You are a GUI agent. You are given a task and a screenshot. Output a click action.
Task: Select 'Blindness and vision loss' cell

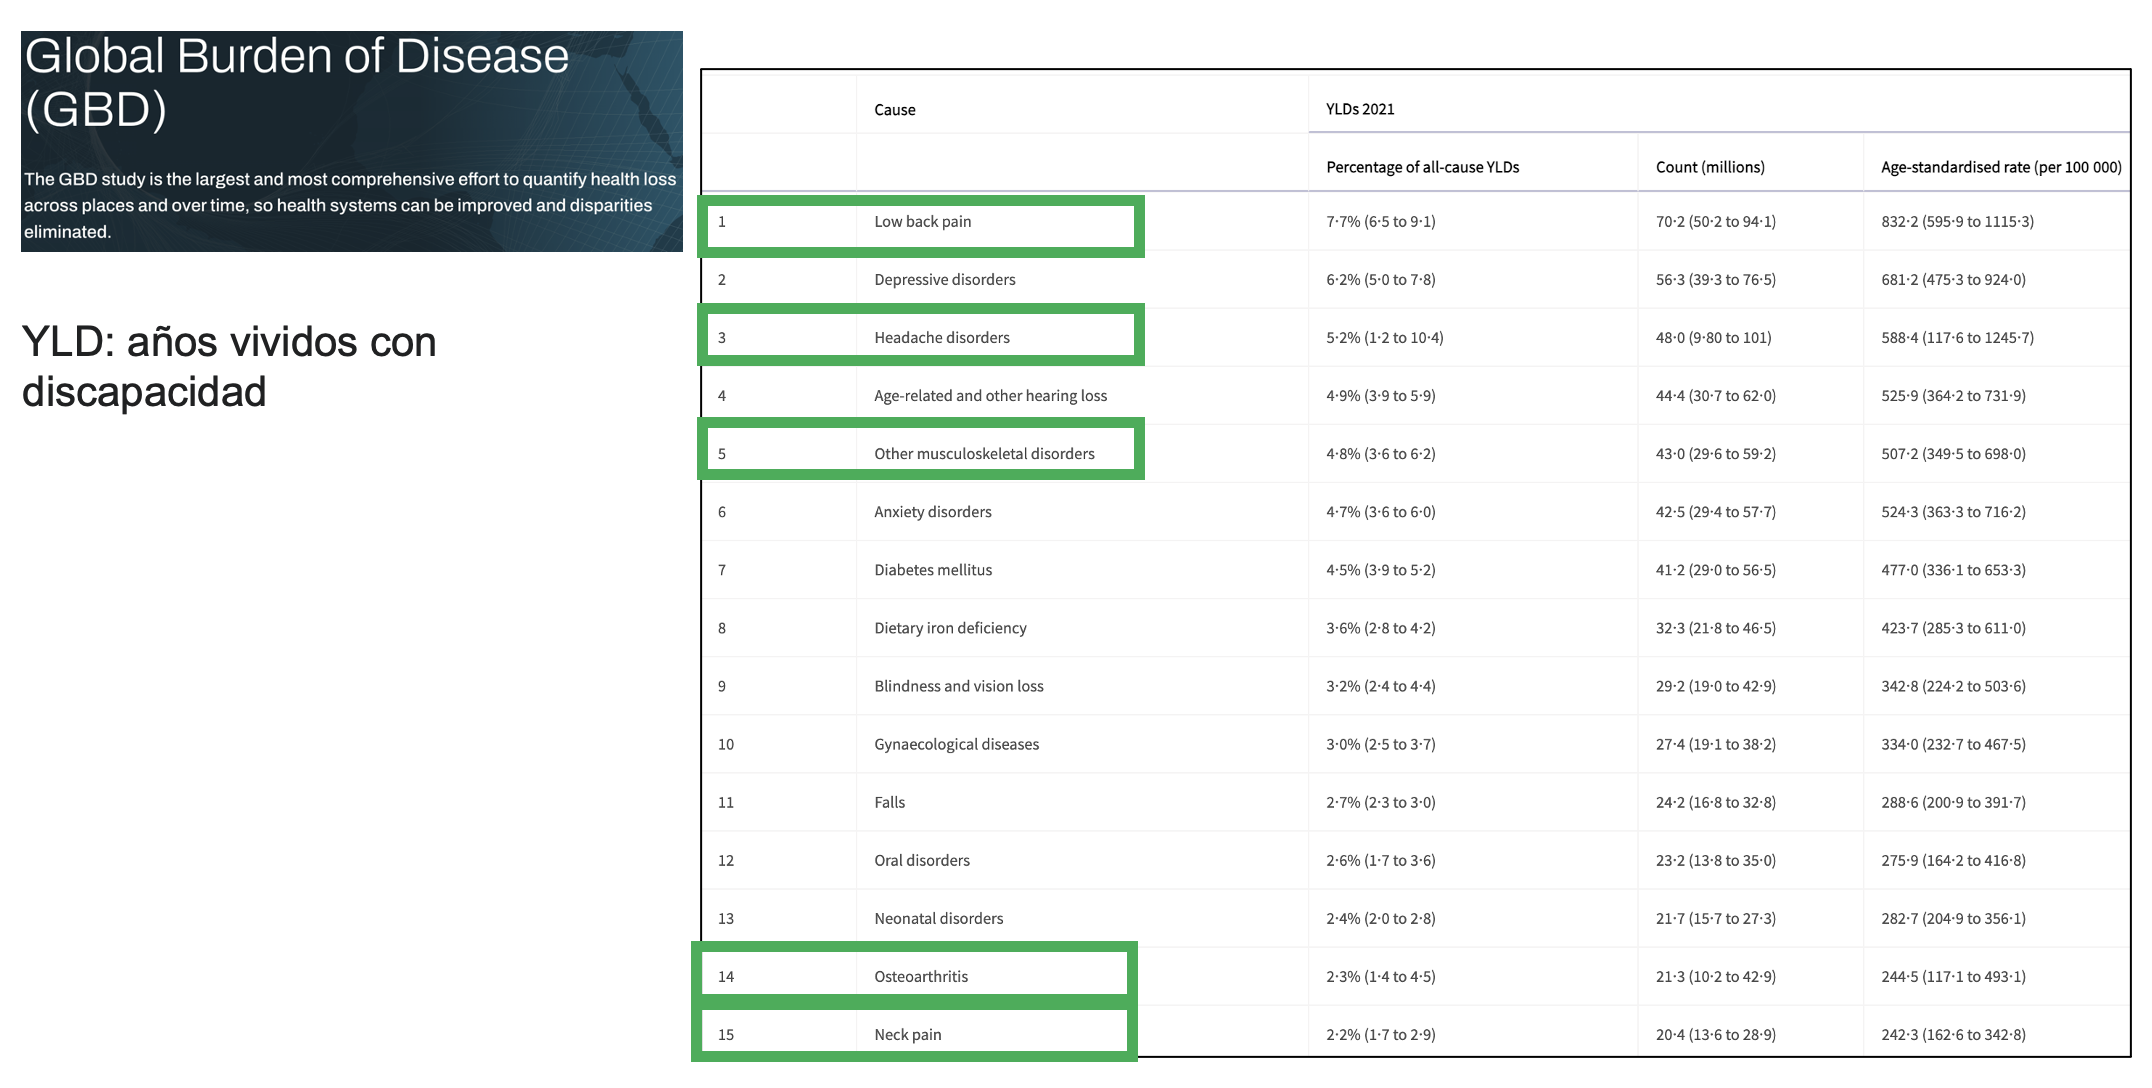tap(958, 686)
